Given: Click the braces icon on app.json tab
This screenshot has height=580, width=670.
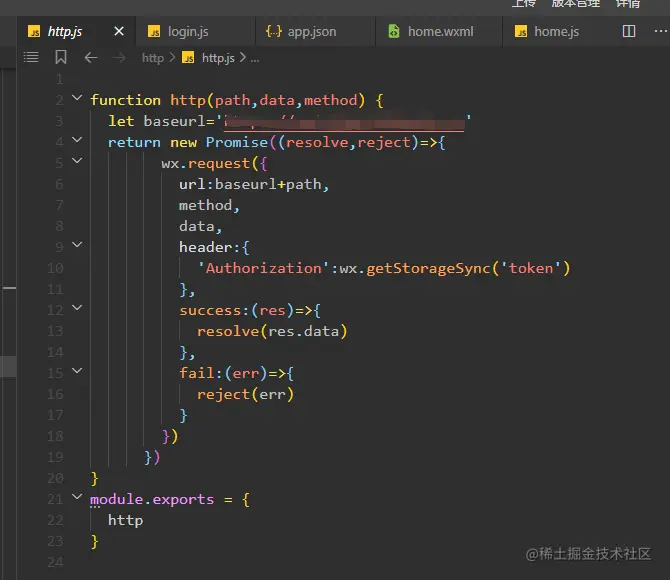Looking at the screenshot, I should coord(274,31).
